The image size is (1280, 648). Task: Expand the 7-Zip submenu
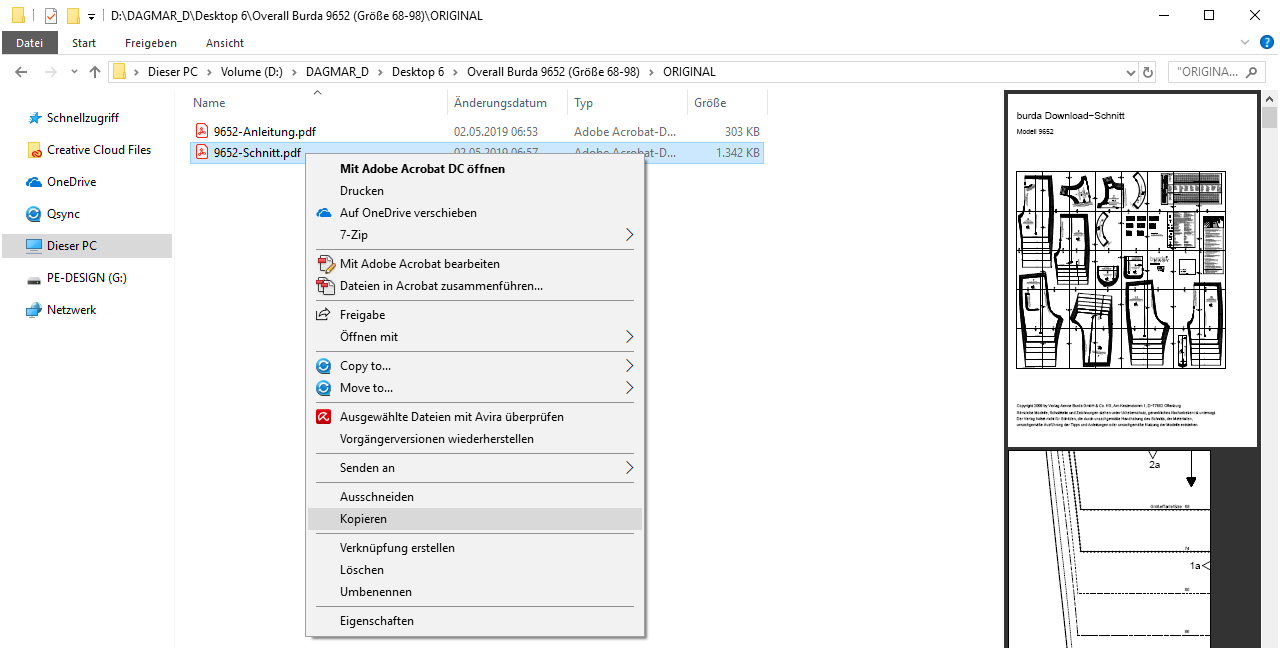tap(629, 235)
